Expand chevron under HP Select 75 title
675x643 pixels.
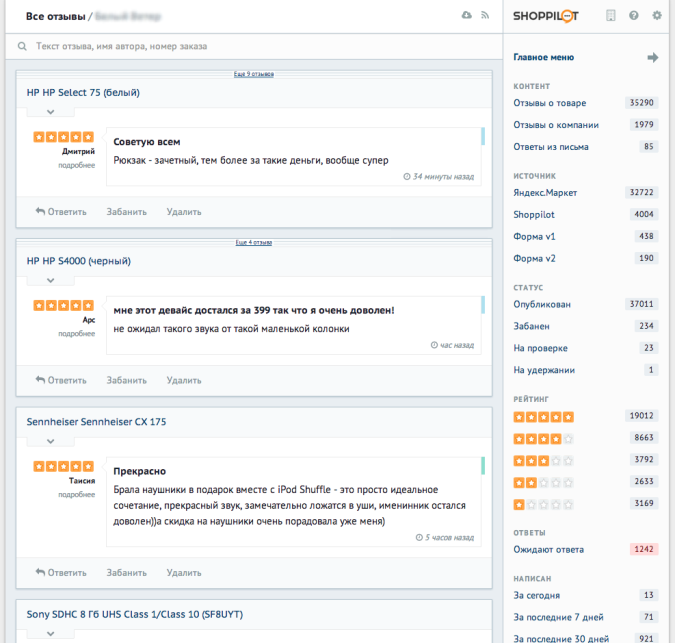[x=50, y=112]
